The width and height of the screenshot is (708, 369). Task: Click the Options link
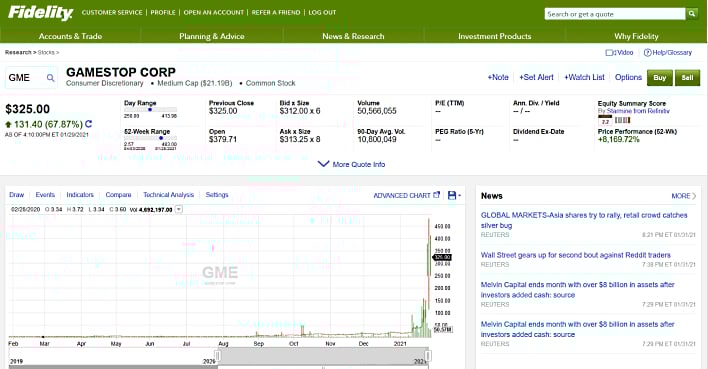(x=628, y=78)
